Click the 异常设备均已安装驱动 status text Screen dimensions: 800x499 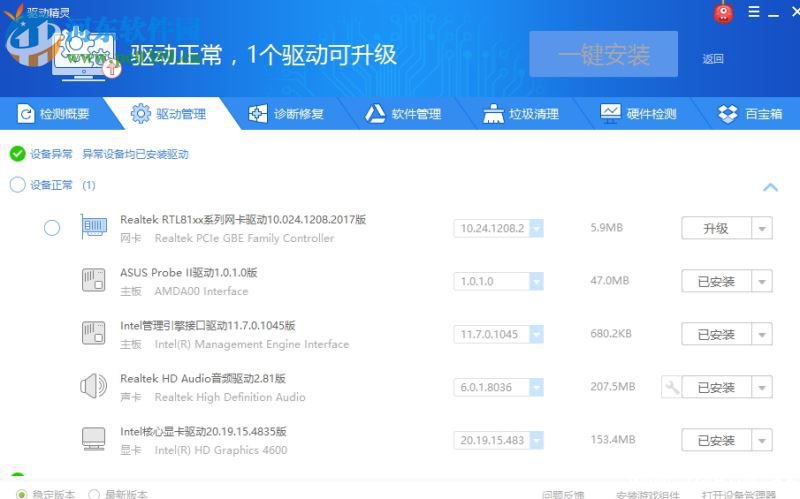(x=135, y=154)
